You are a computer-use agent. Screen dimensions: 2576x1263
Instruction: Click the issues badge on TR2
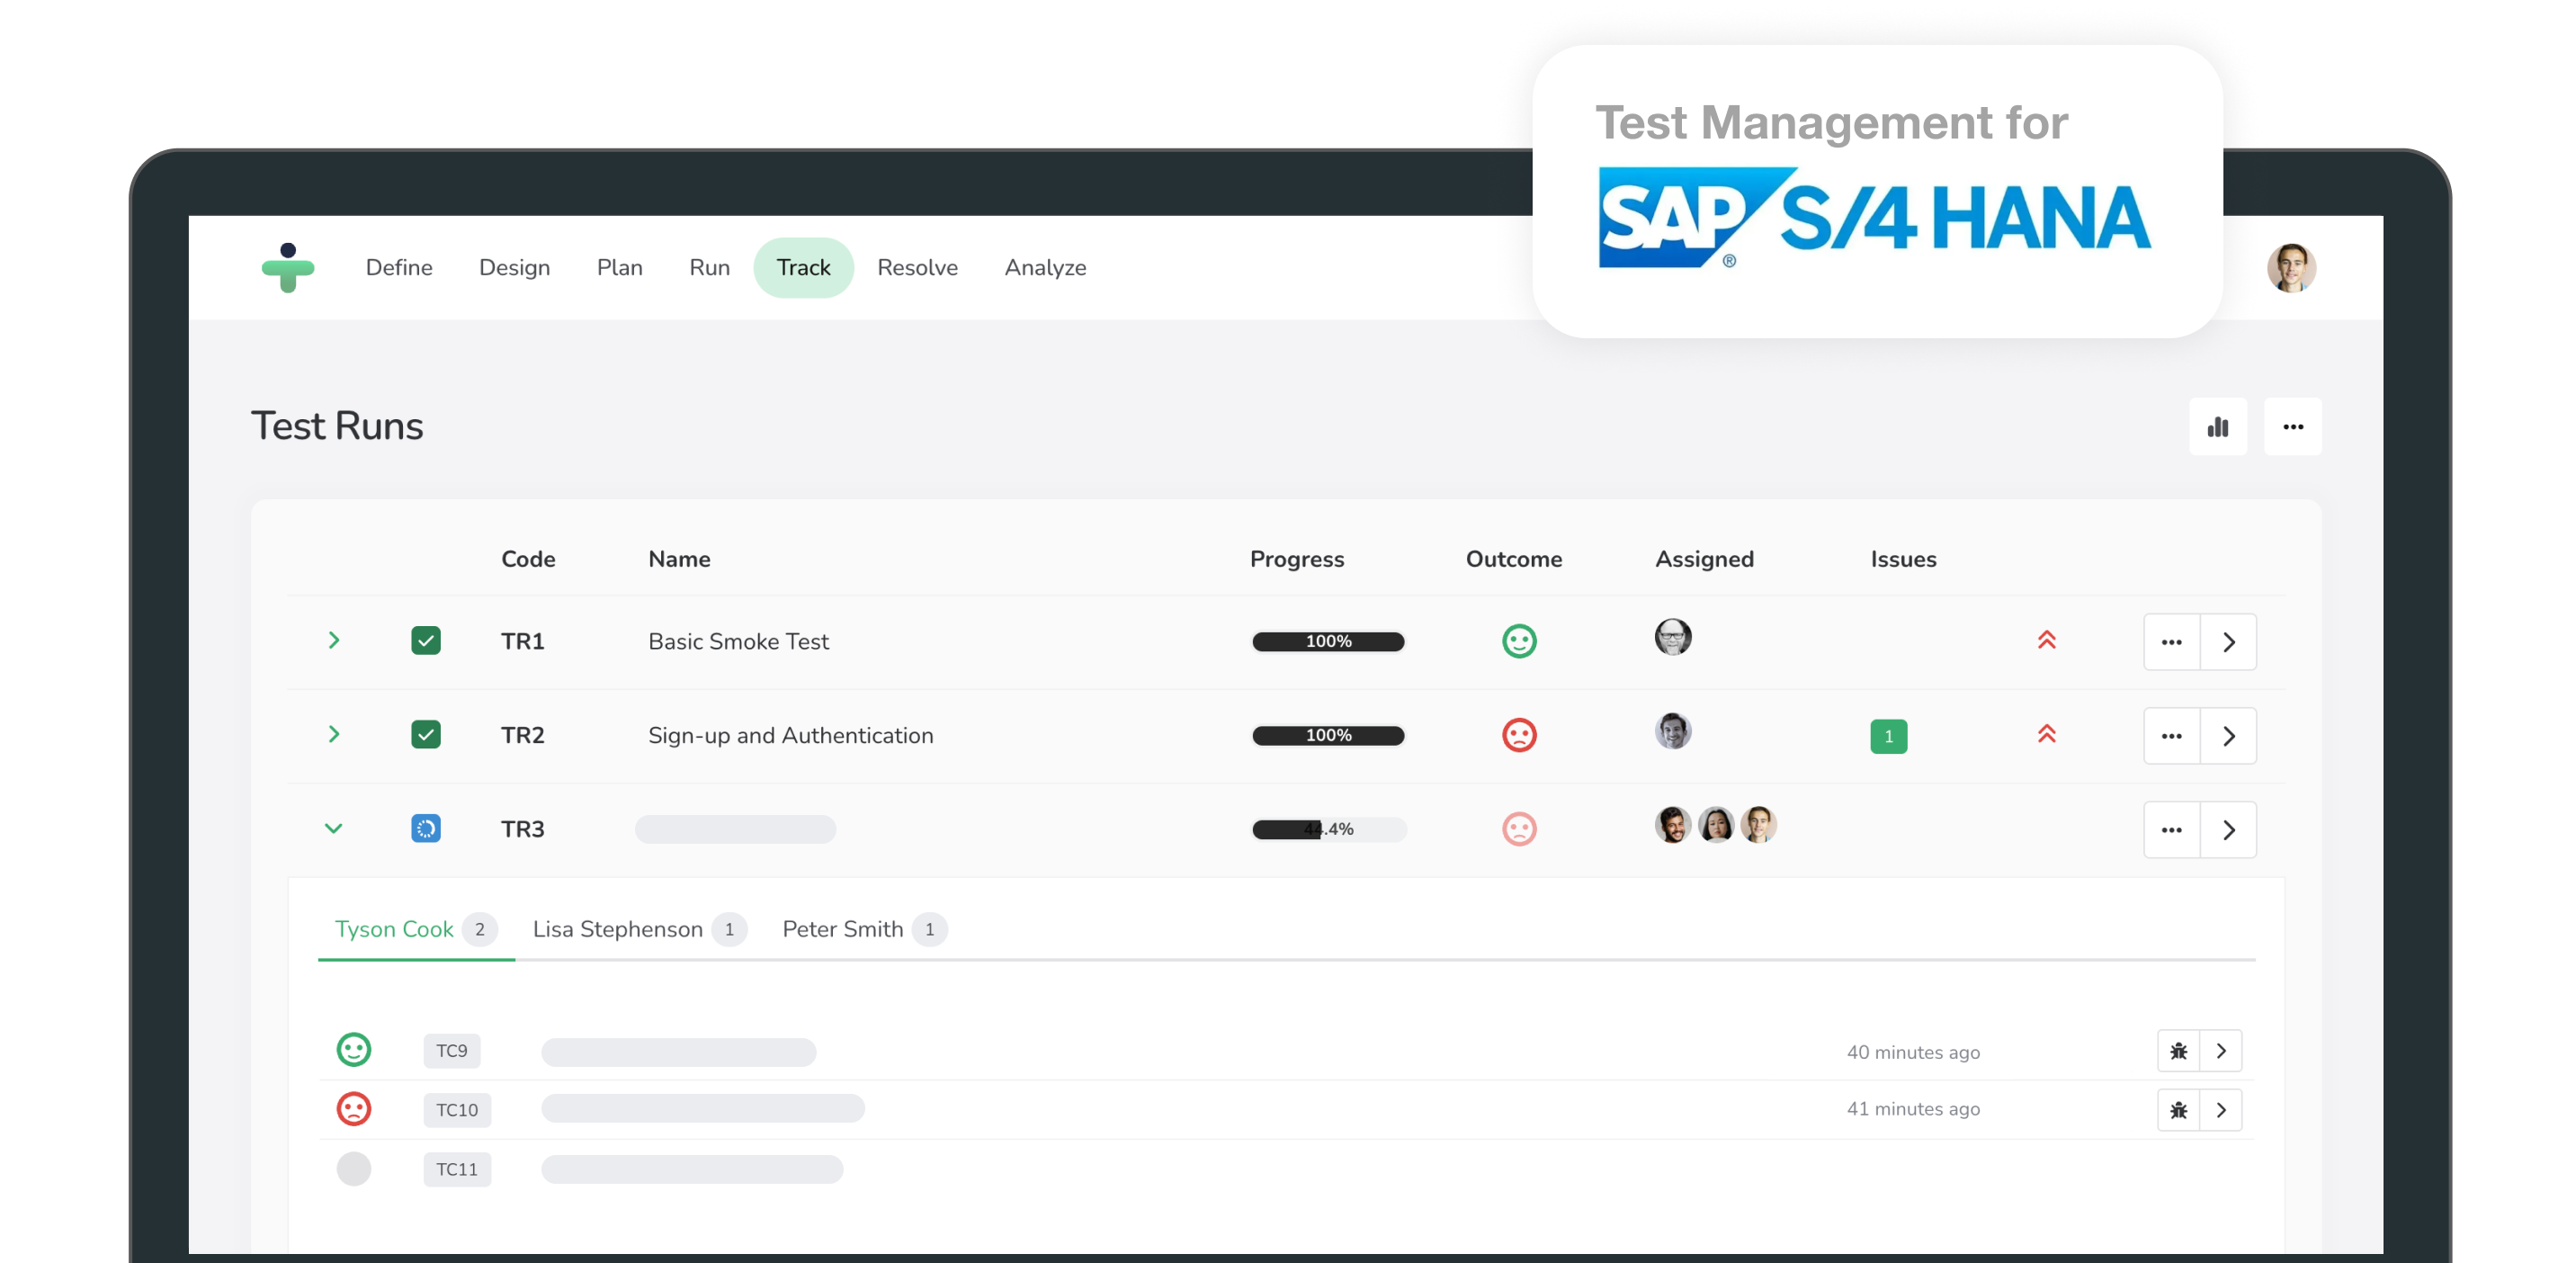pyautogui.click(x=1889, y=736)
